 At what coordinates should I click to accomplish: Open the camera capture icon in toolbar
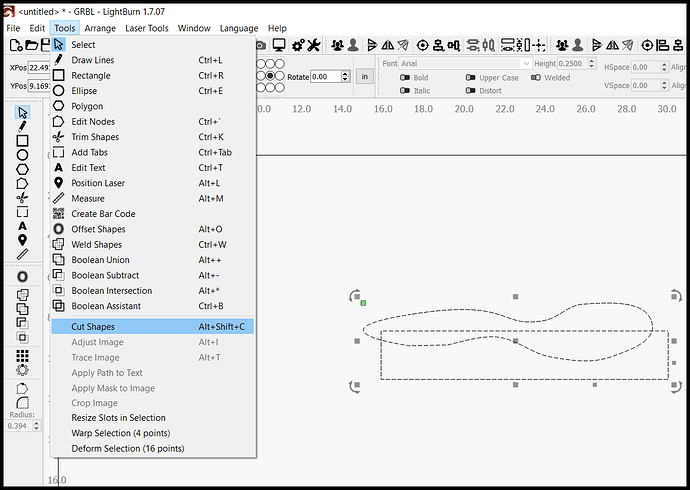point(261,45)
